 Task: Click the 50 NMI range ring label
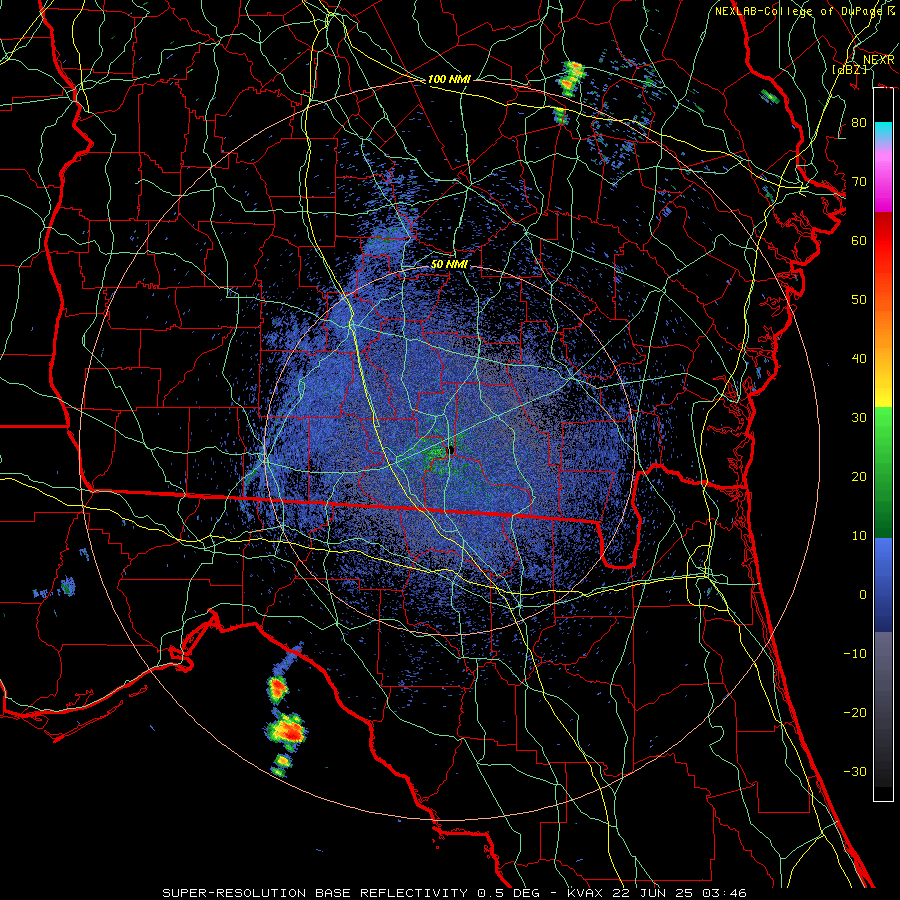tap(449, 264)
